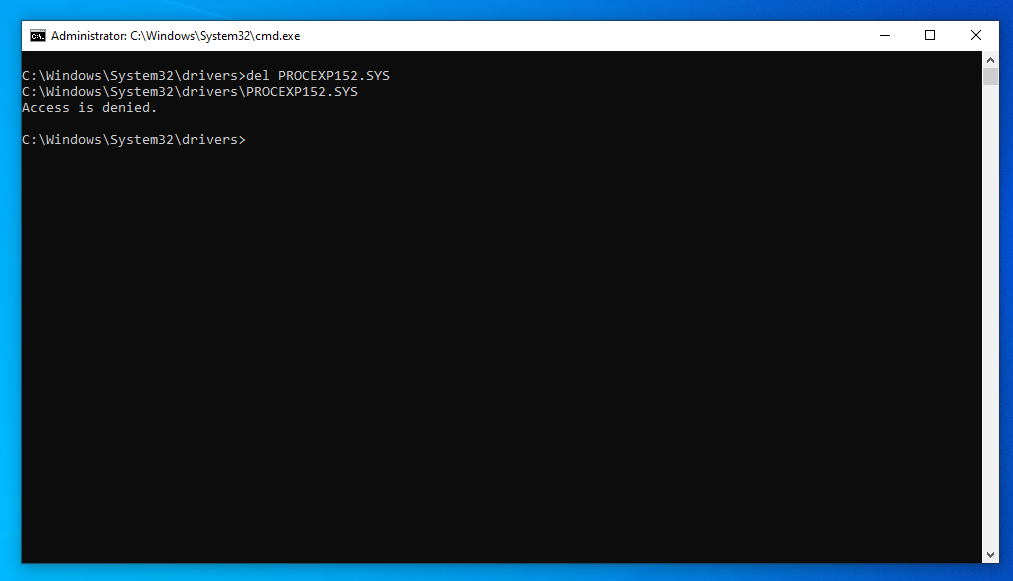The height and width of the screenshot is (581, 1013).
Task: Open the console window system menu icon
Action: [x=38, y=35]
